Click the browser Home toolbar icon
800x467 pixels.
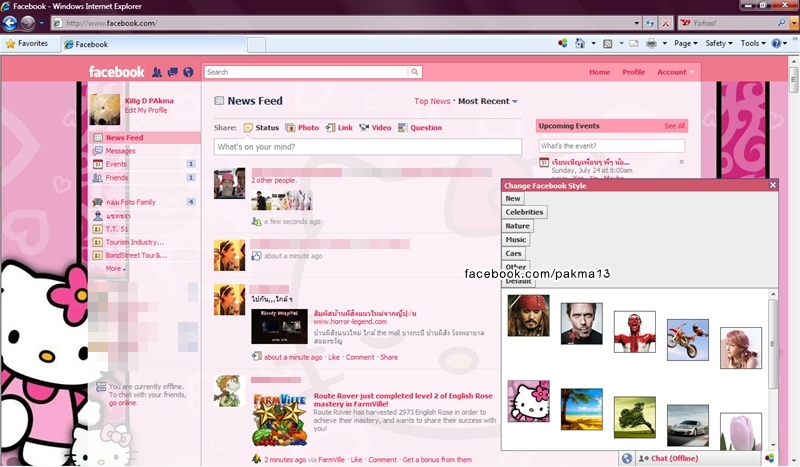point(580,43)
